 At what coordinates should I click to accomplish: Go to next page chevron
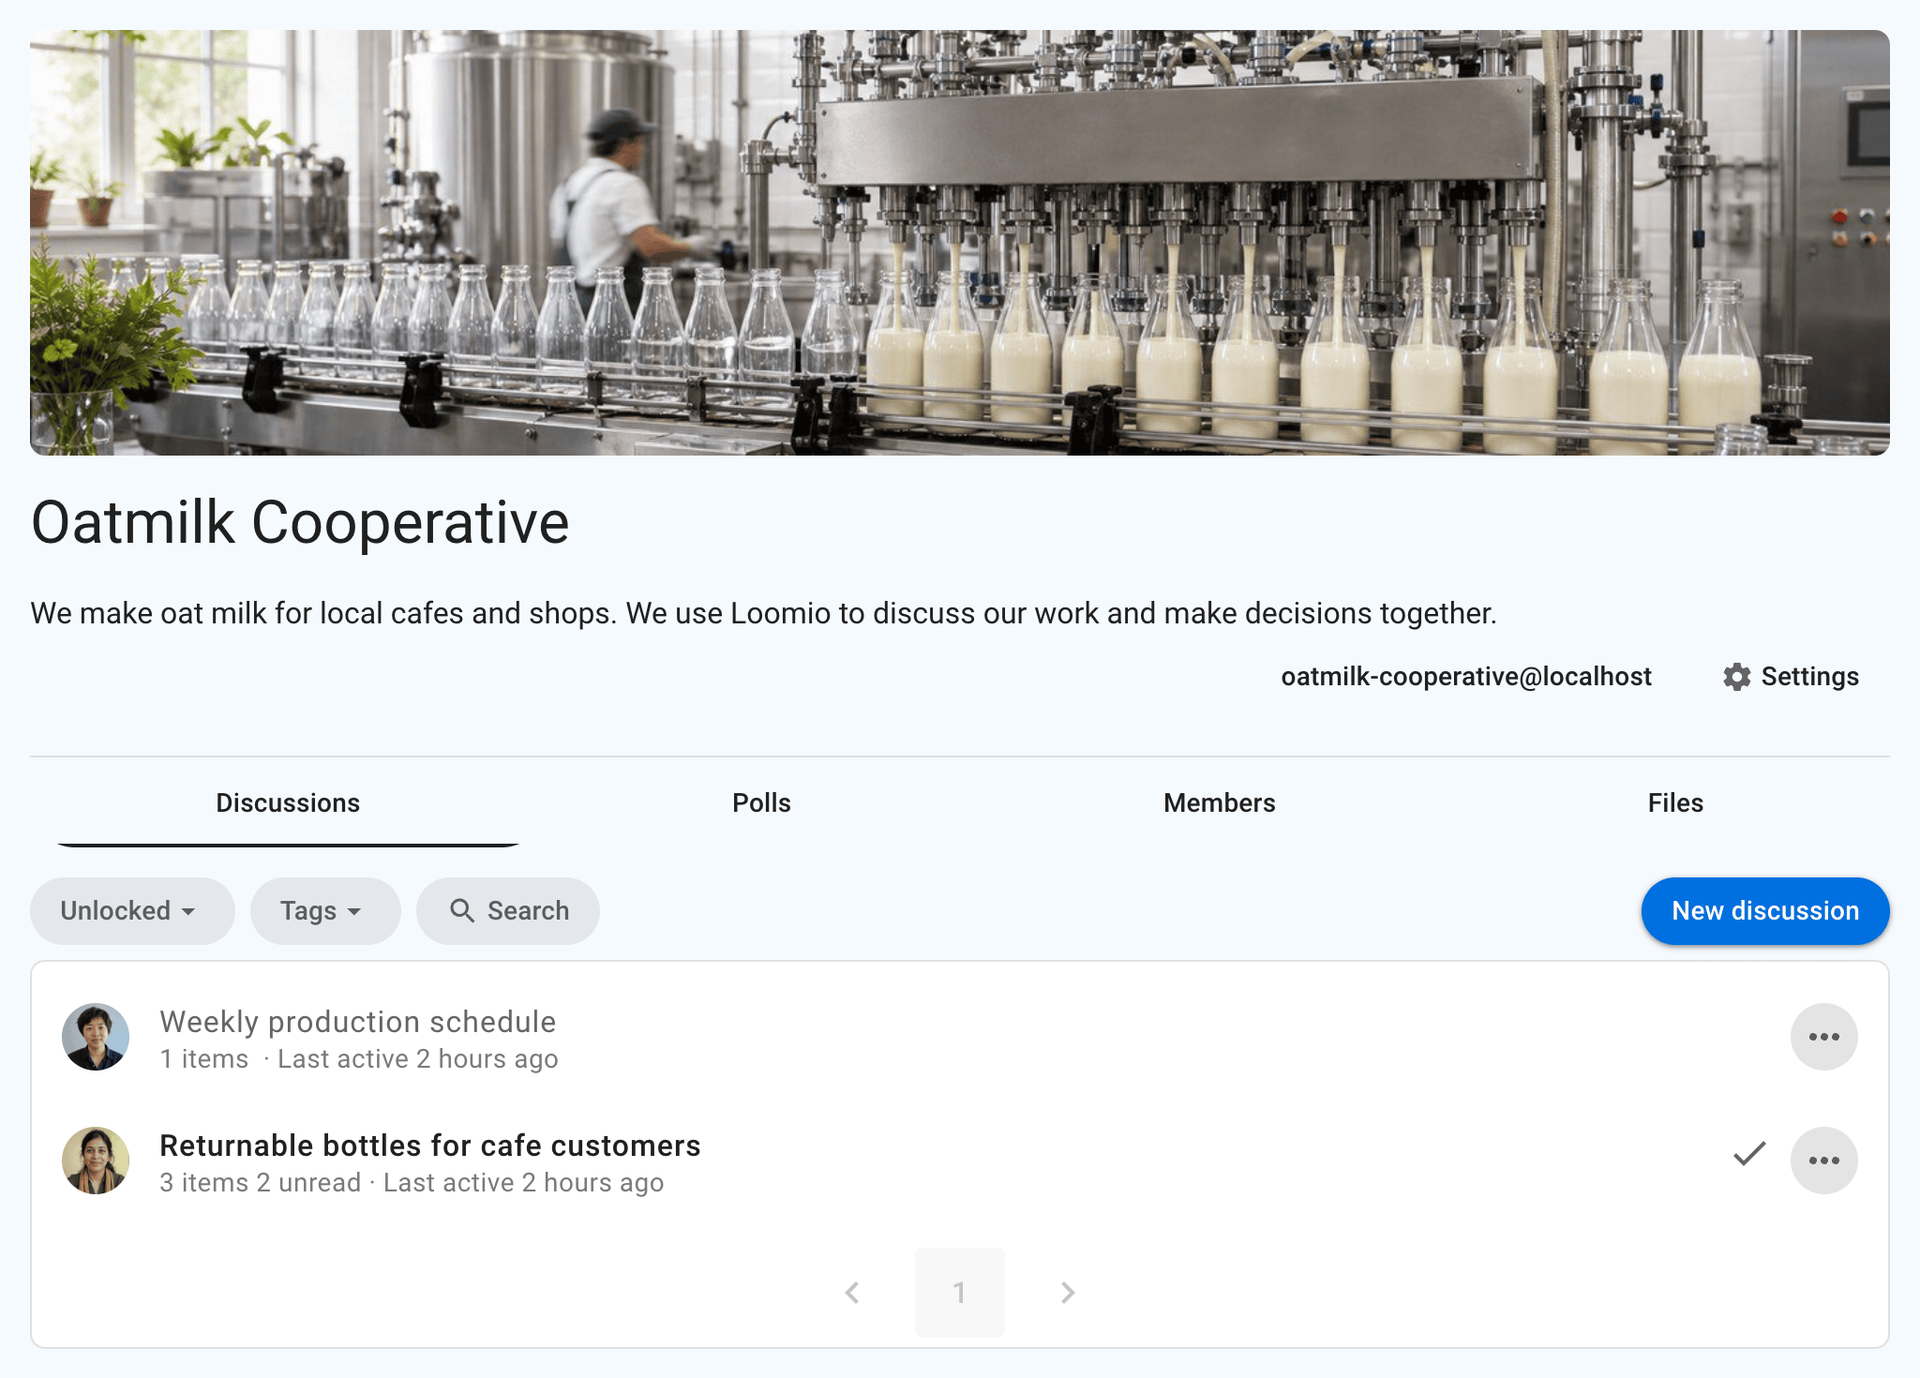(1067, 1292)
